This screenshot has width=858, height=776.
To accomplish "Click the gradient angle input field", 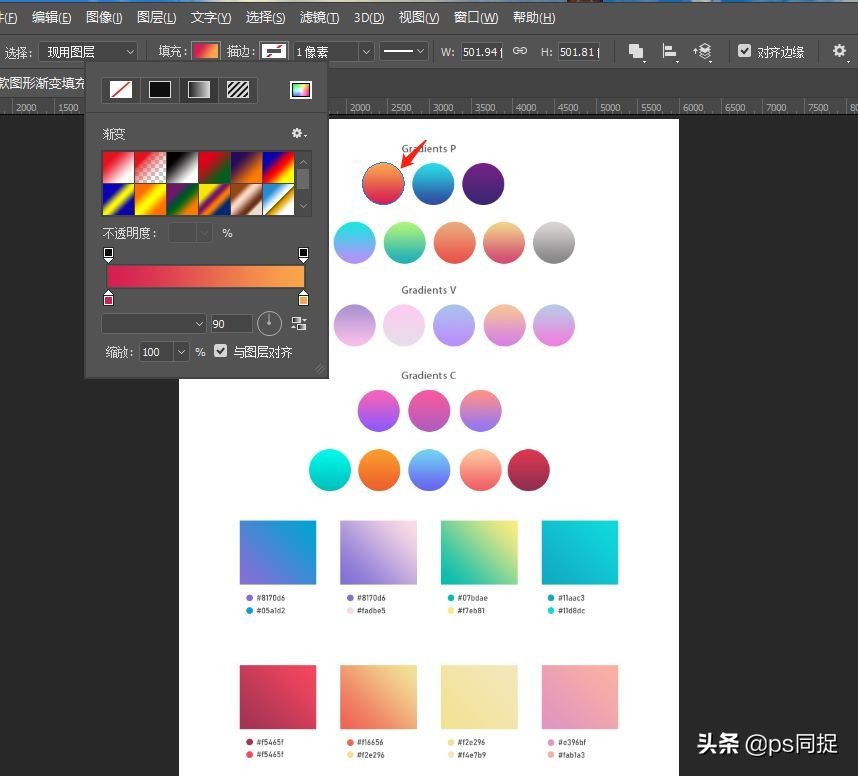I will click(x=230, y=324).
